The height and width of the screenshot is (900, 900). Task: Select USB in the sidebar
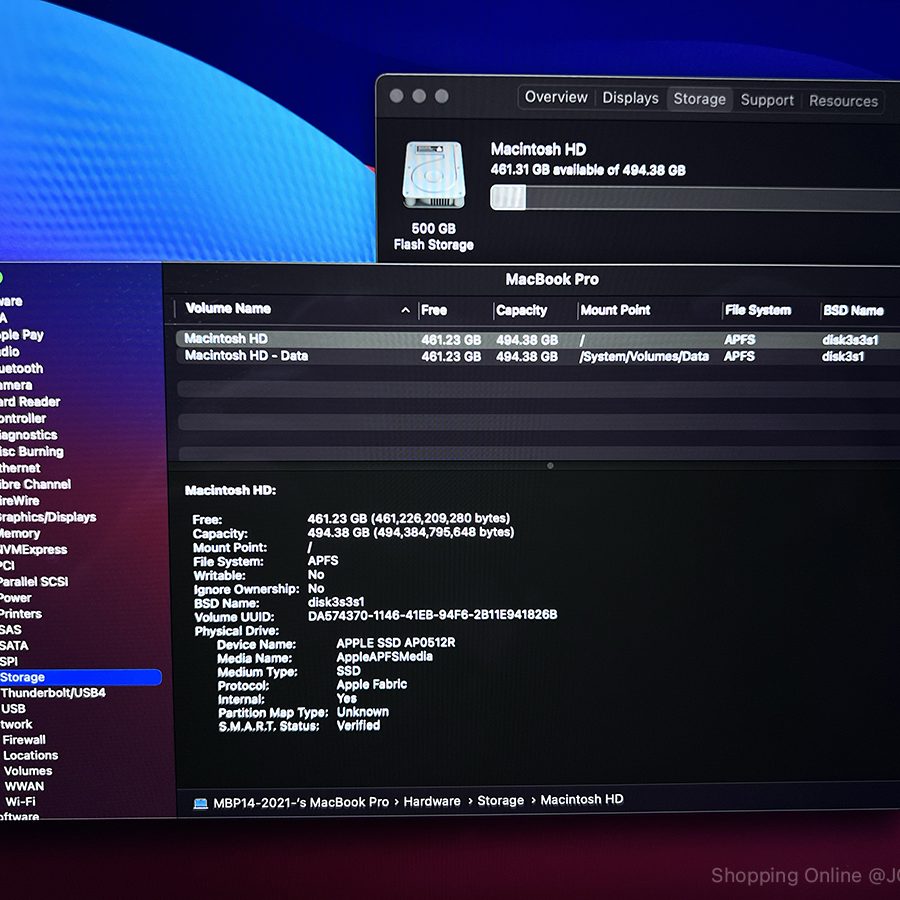pos(13,709)
